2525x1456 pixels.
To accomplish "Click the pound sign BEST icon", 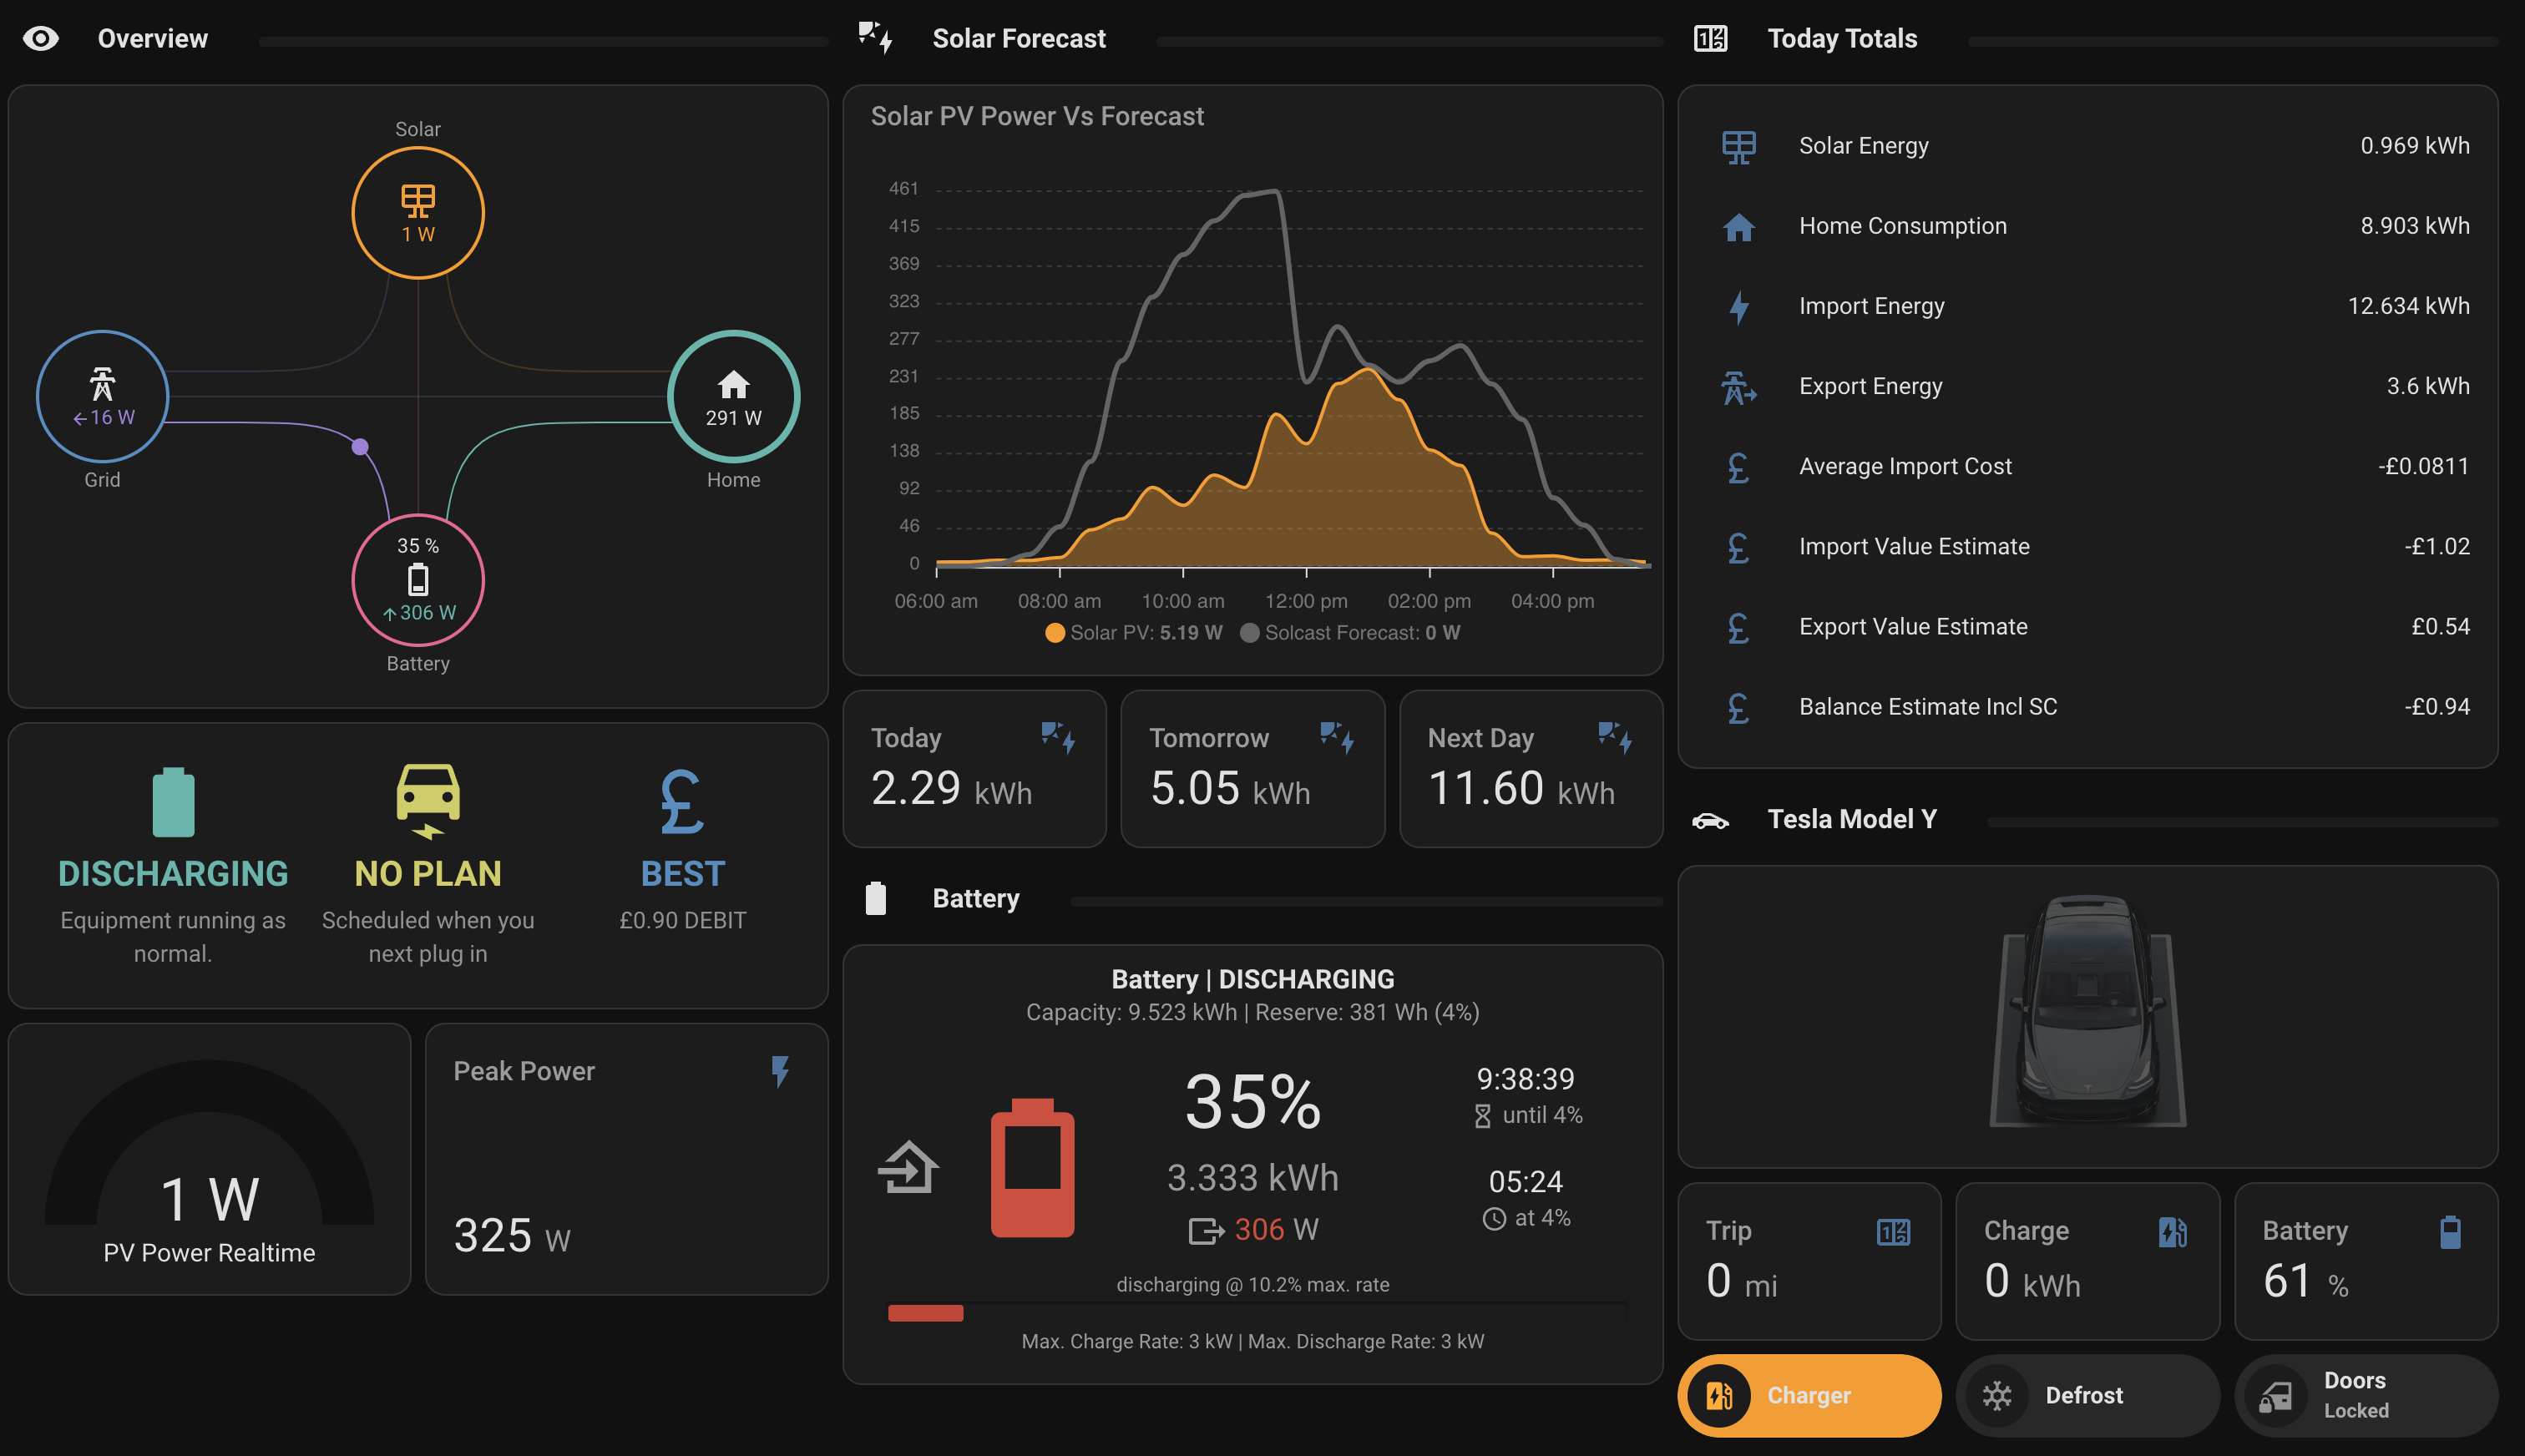I will click(682, 801).
